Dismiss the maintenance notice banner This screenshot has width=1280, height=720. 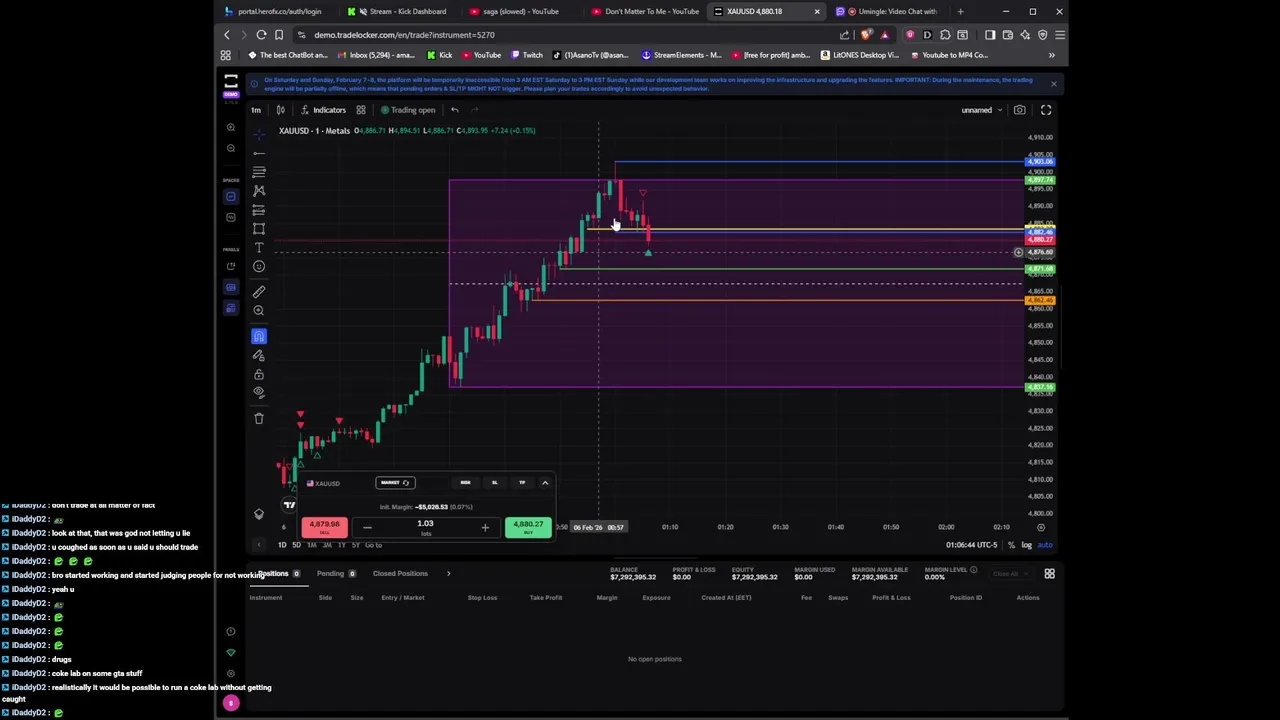tap(1053, 84)
